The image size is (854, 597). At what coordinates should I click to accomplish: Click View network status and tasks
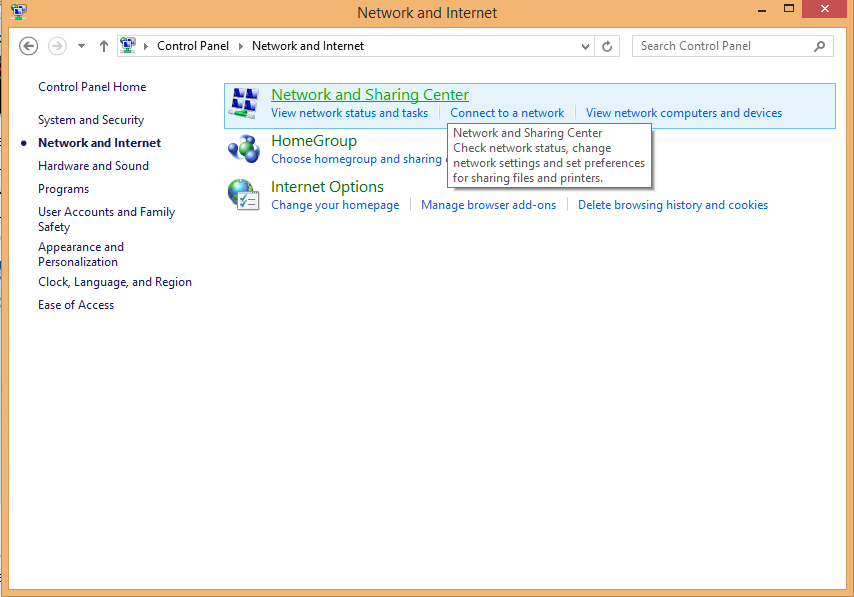pos(349,112)
